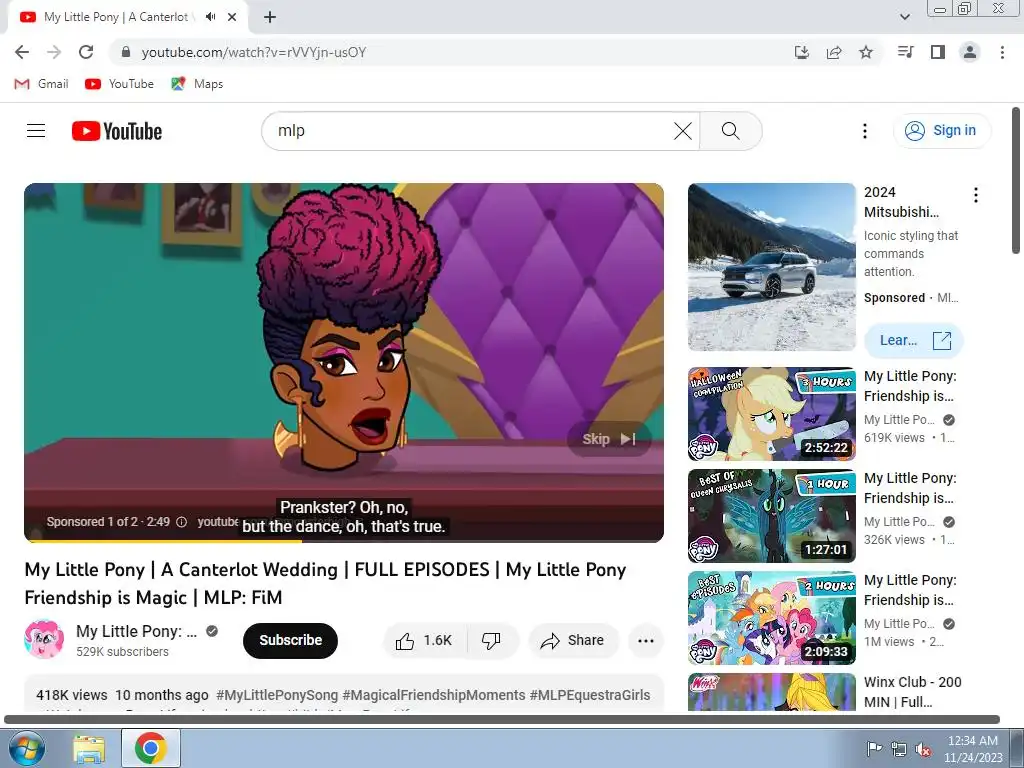The image size is (1024, 768).
Task: Open the My Little Pony channel name
Action: tap(136, 632)
